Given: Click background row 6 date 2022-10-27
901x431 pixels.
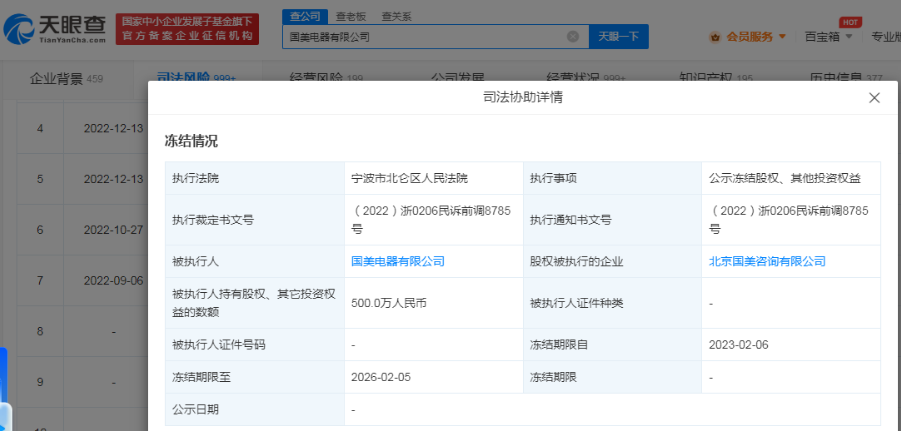Looking at the screenshot, I should point(113,230).
